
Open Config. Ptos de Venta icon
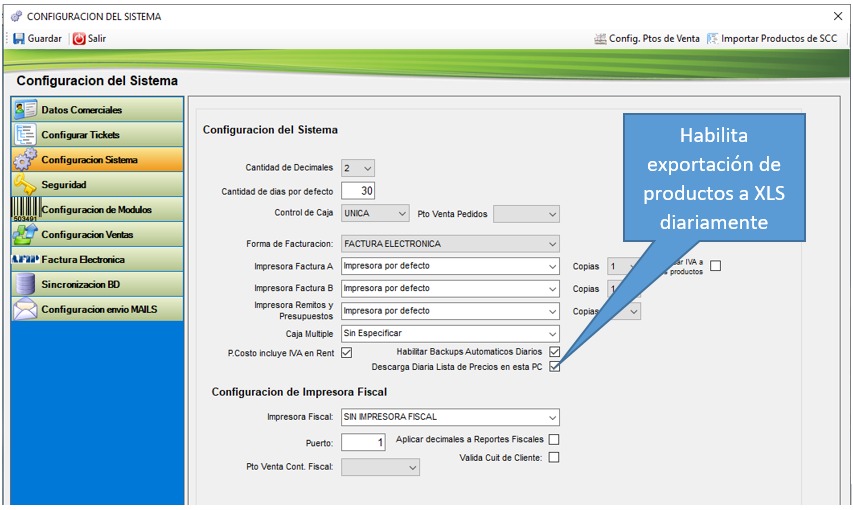[600, 38]
